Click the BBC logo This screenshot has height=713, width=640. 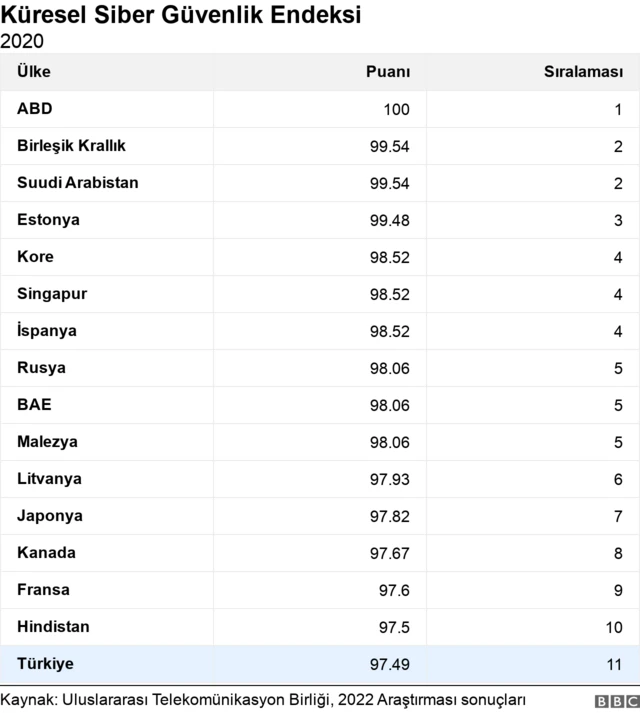coord(616,702)
